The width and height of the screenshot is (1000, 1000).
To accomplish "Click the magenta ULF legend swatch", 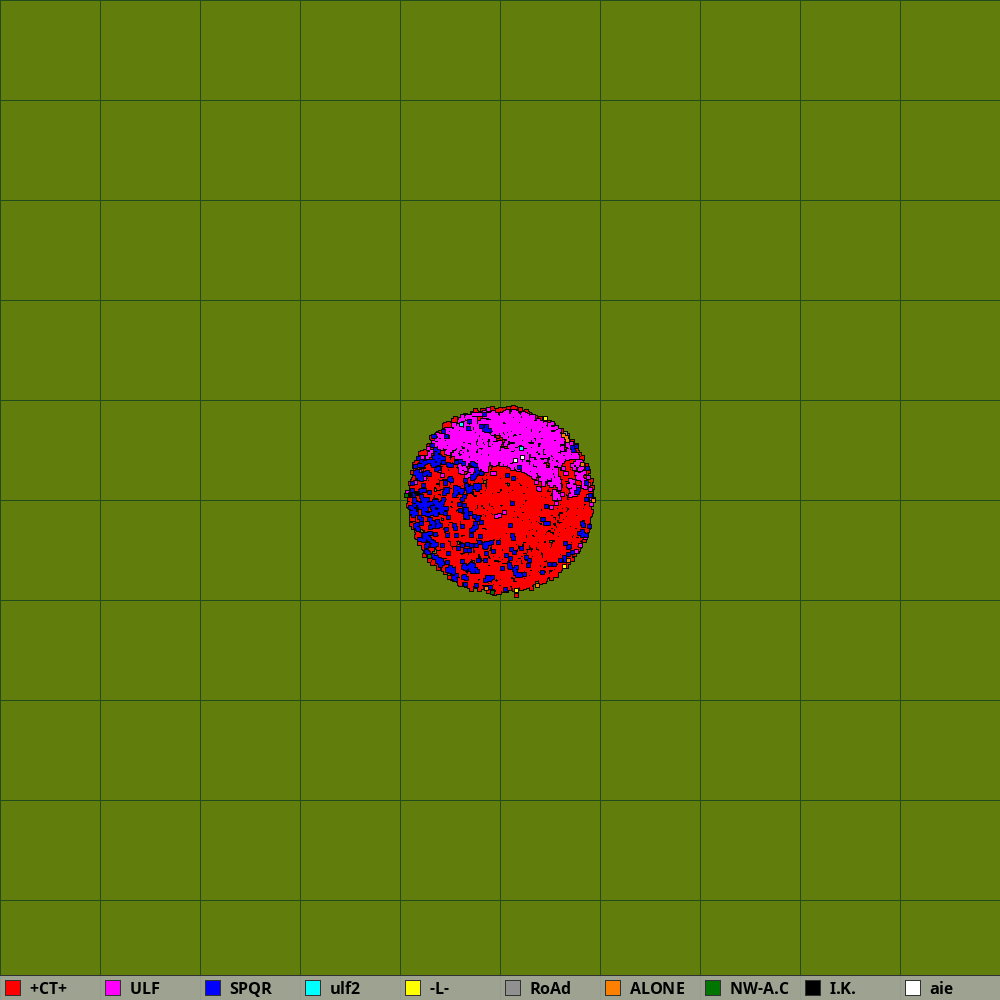I will coord(113,988).
